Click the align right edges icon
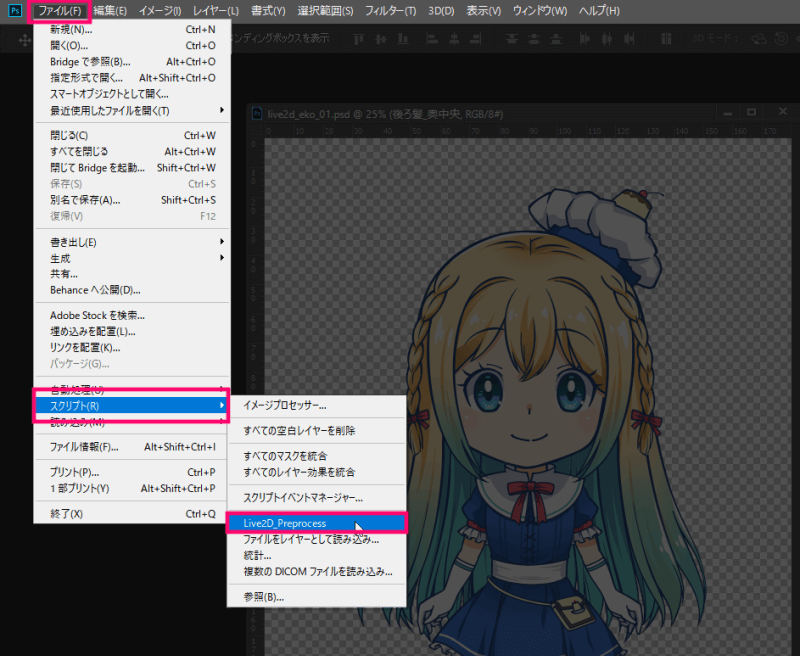The width and height of the screenshot is (800, 656). pos(476,39)
